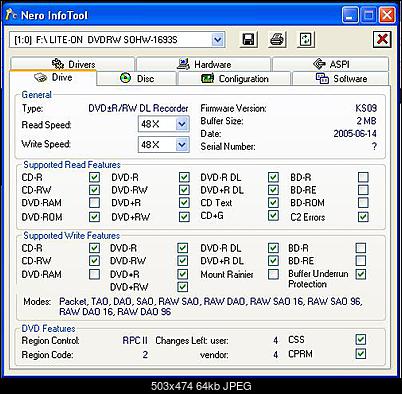Click the Nero InfoTool title bar icon
This screenshot has width=402, height=394.
click(11, 15)
